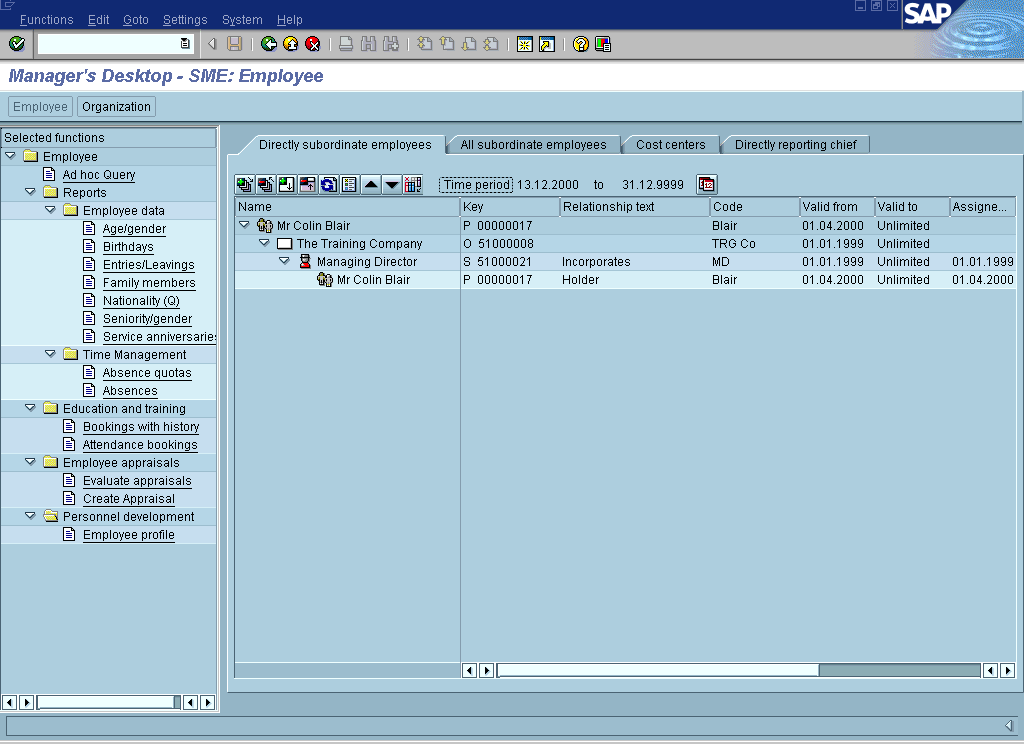Open the Functions menu
The image size is (1024, 744).
(x=46, y=20)
